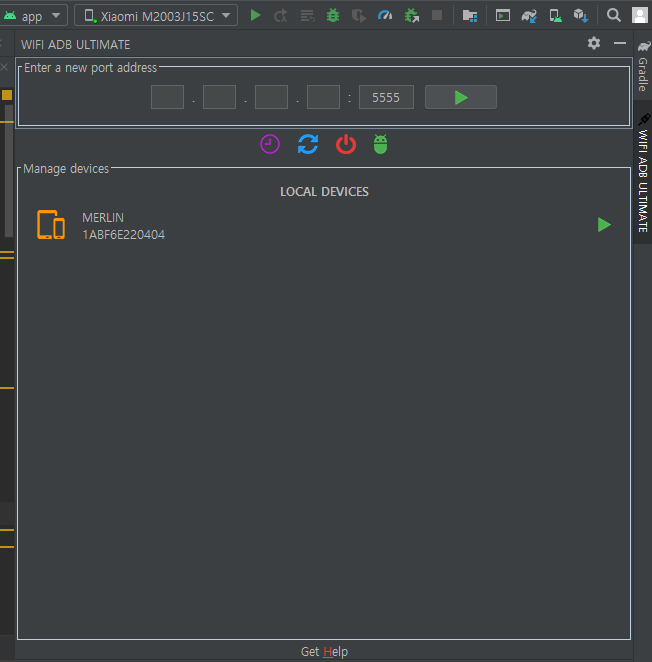The width and height of the screenshot is (652, 662).
Task: Click the Run with Coverage icon
Action: pos(359,16)
